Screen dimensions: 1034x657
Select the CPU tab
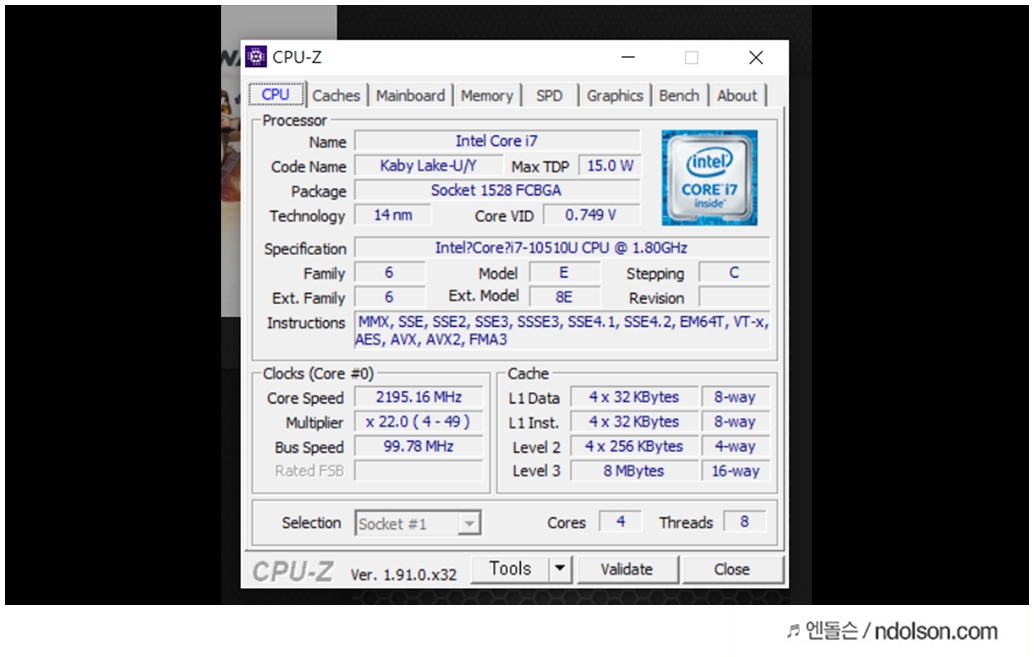coord(276,94)
